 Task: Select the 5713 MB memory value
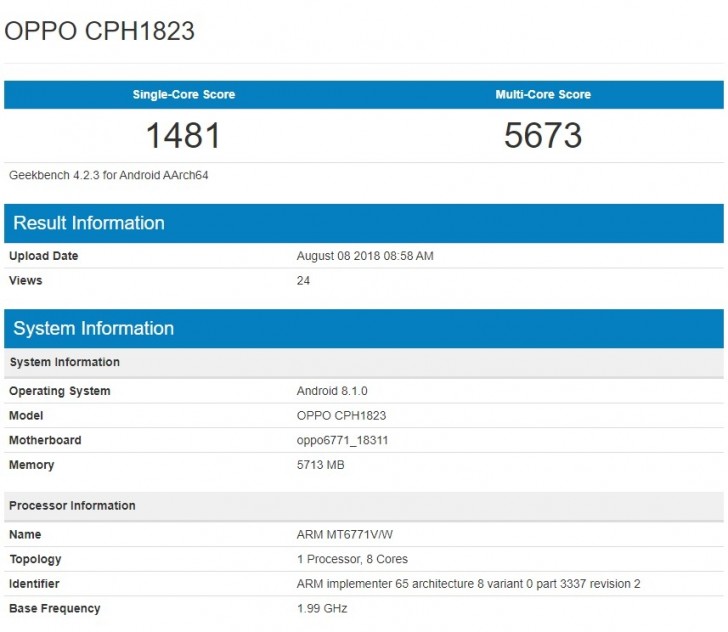coord(320,465)
